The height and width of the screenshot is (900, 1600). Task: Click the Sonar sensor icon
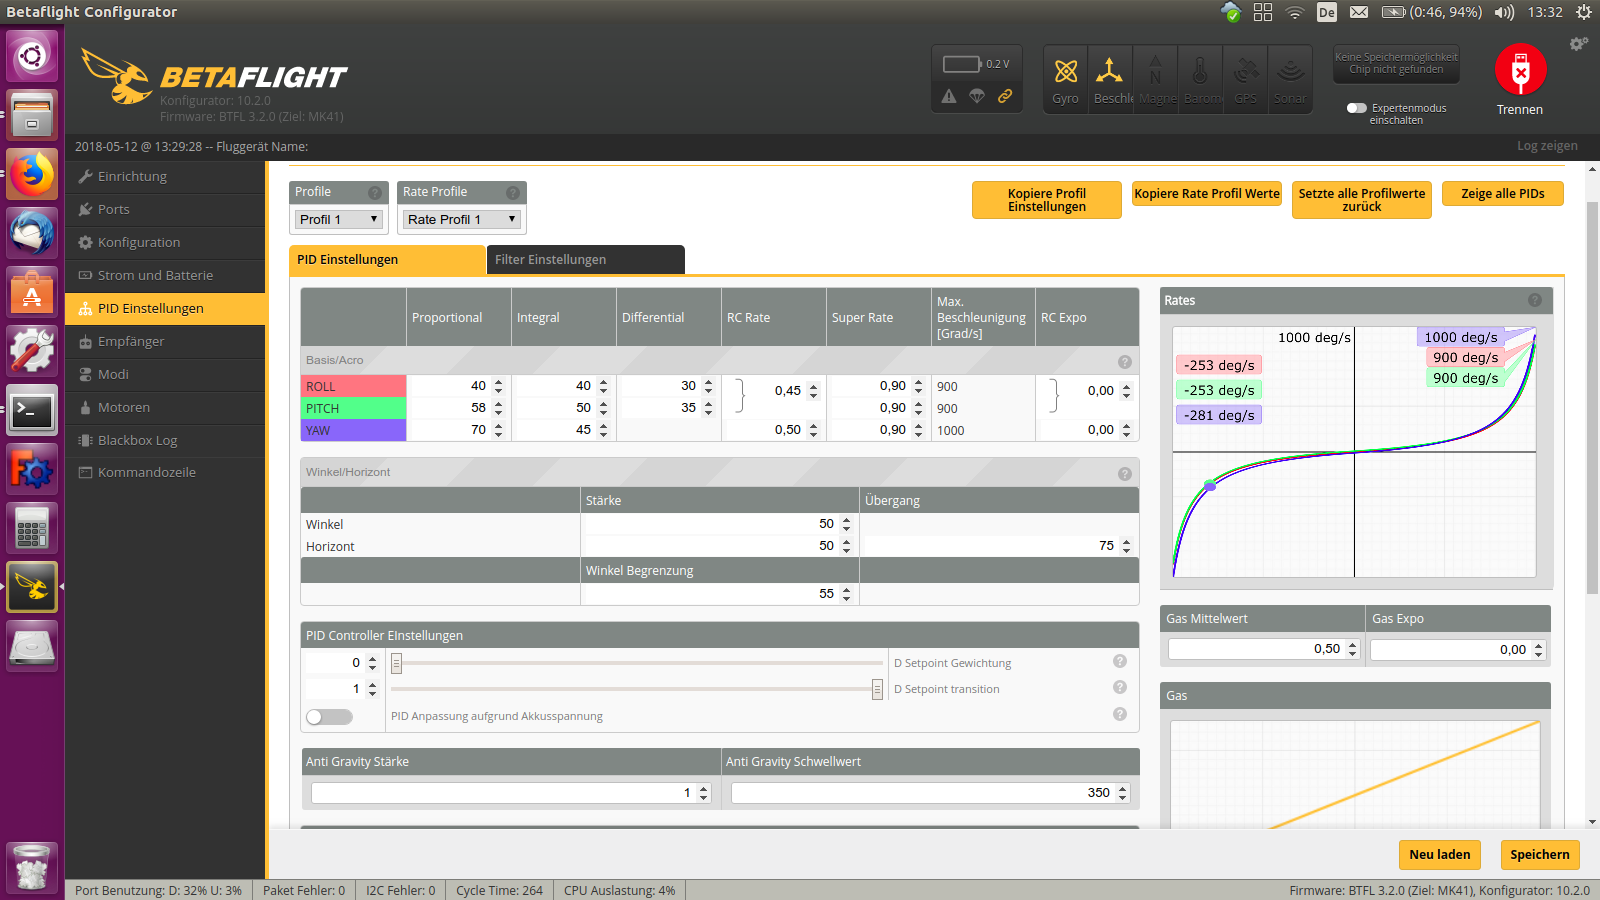[x=1291, y=71]
